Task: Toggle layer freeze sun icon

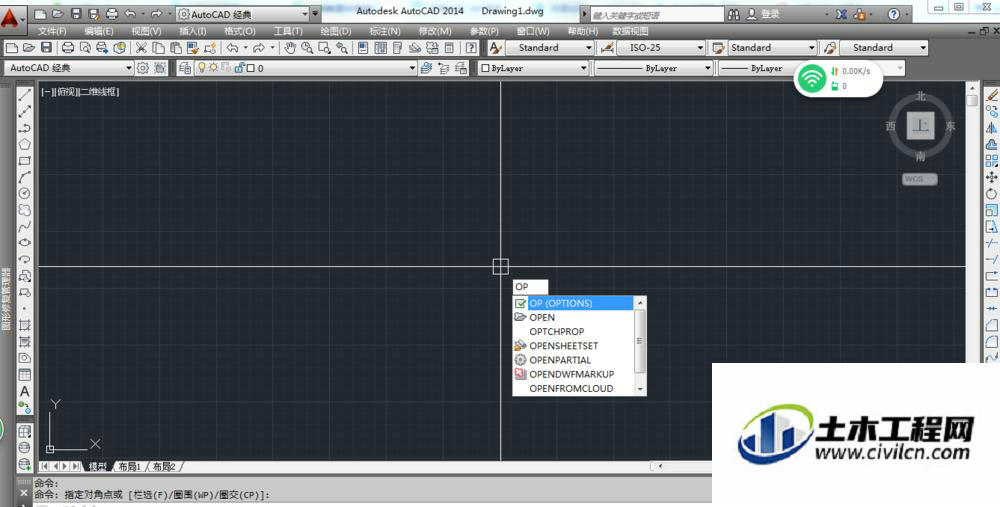Action: coord(214,68)
